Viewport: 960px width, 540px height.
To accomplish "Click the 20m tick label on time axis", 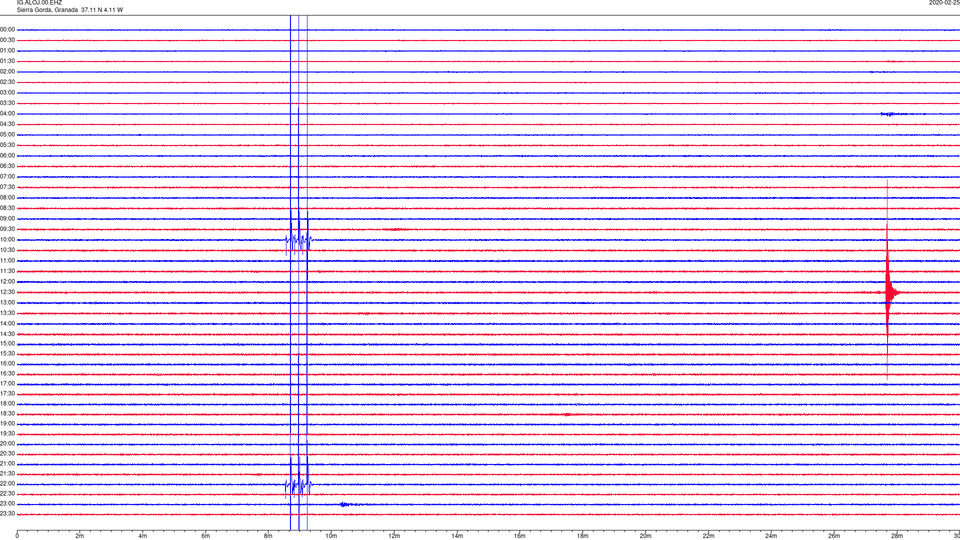I will point(645,536).
